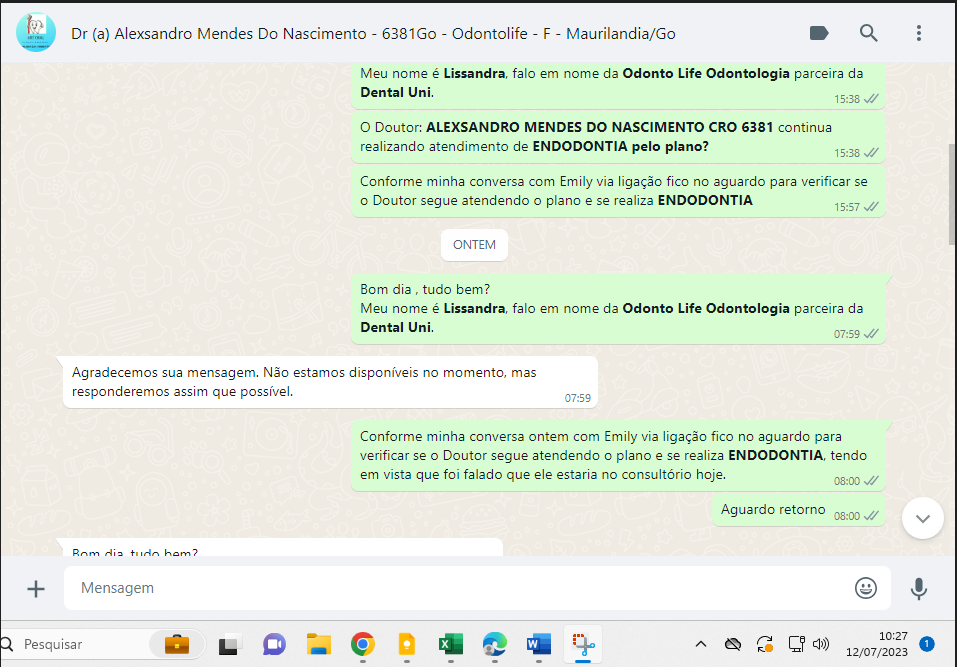Open the contact profile picture

[36, 32]
